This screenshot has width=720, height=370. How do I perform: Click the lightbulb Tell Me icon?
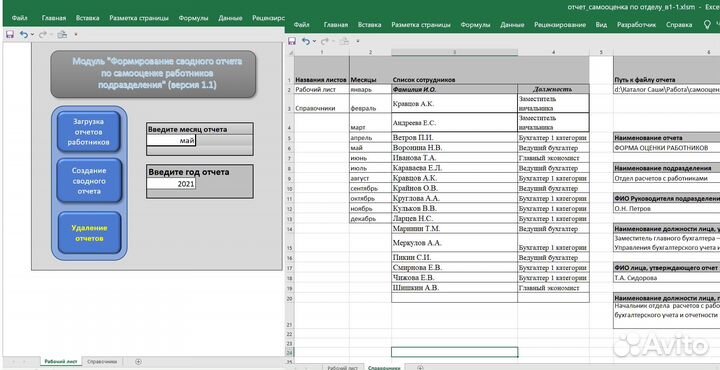point(707,24)
